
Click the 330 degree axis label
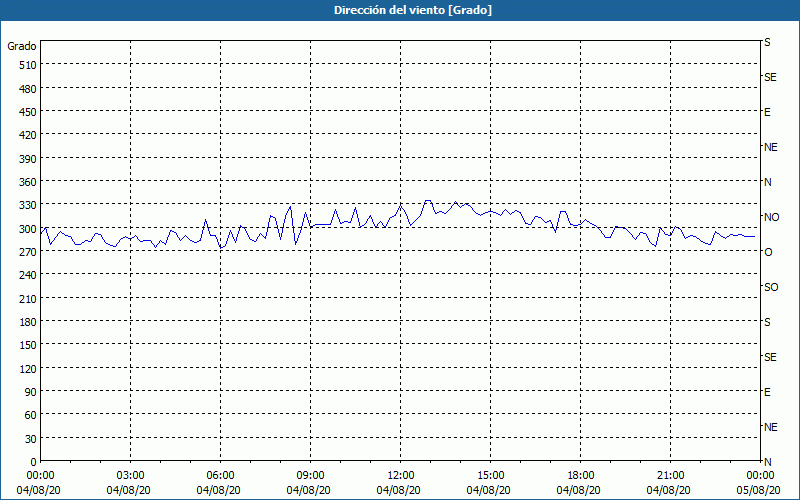(29, 205)
